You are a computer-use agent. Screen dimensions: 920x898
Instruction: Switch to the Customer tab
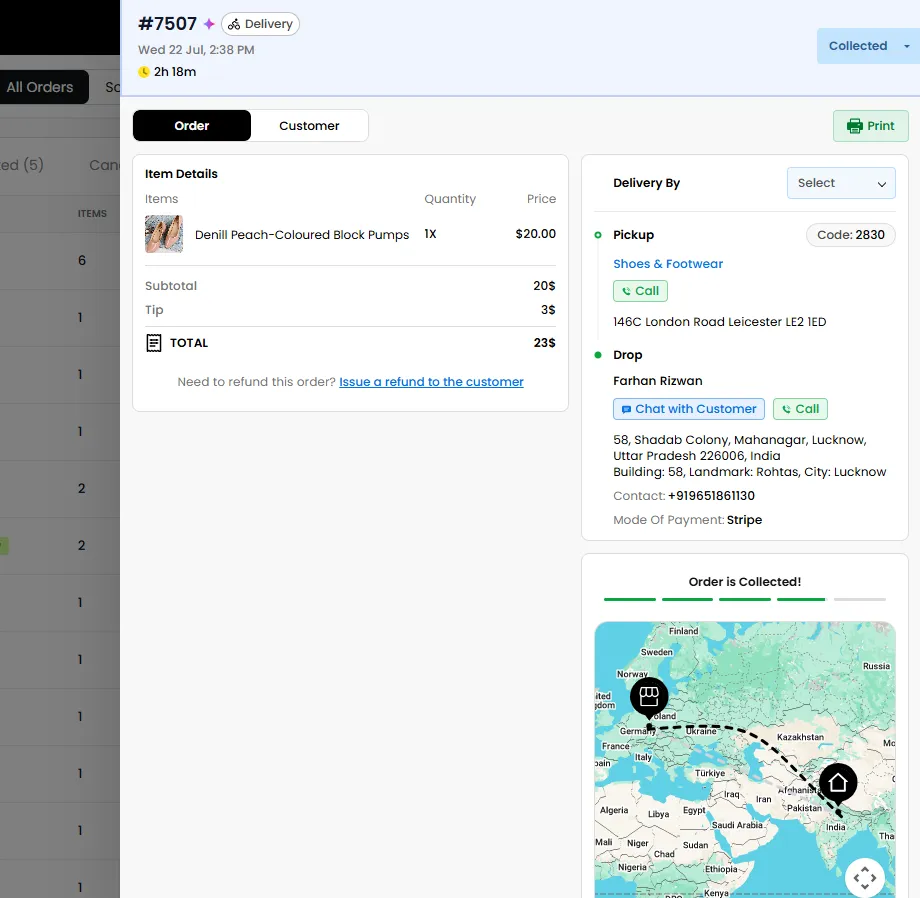tap(309, 126)
